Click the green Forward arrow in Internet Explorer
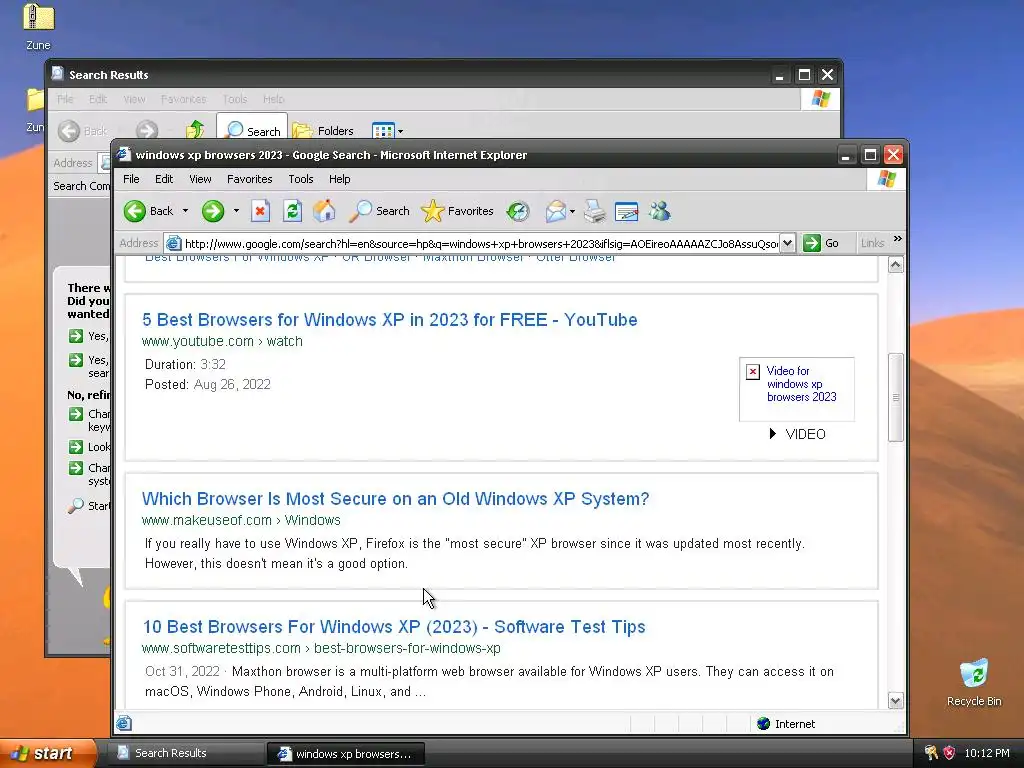 (x=213, y=211)
